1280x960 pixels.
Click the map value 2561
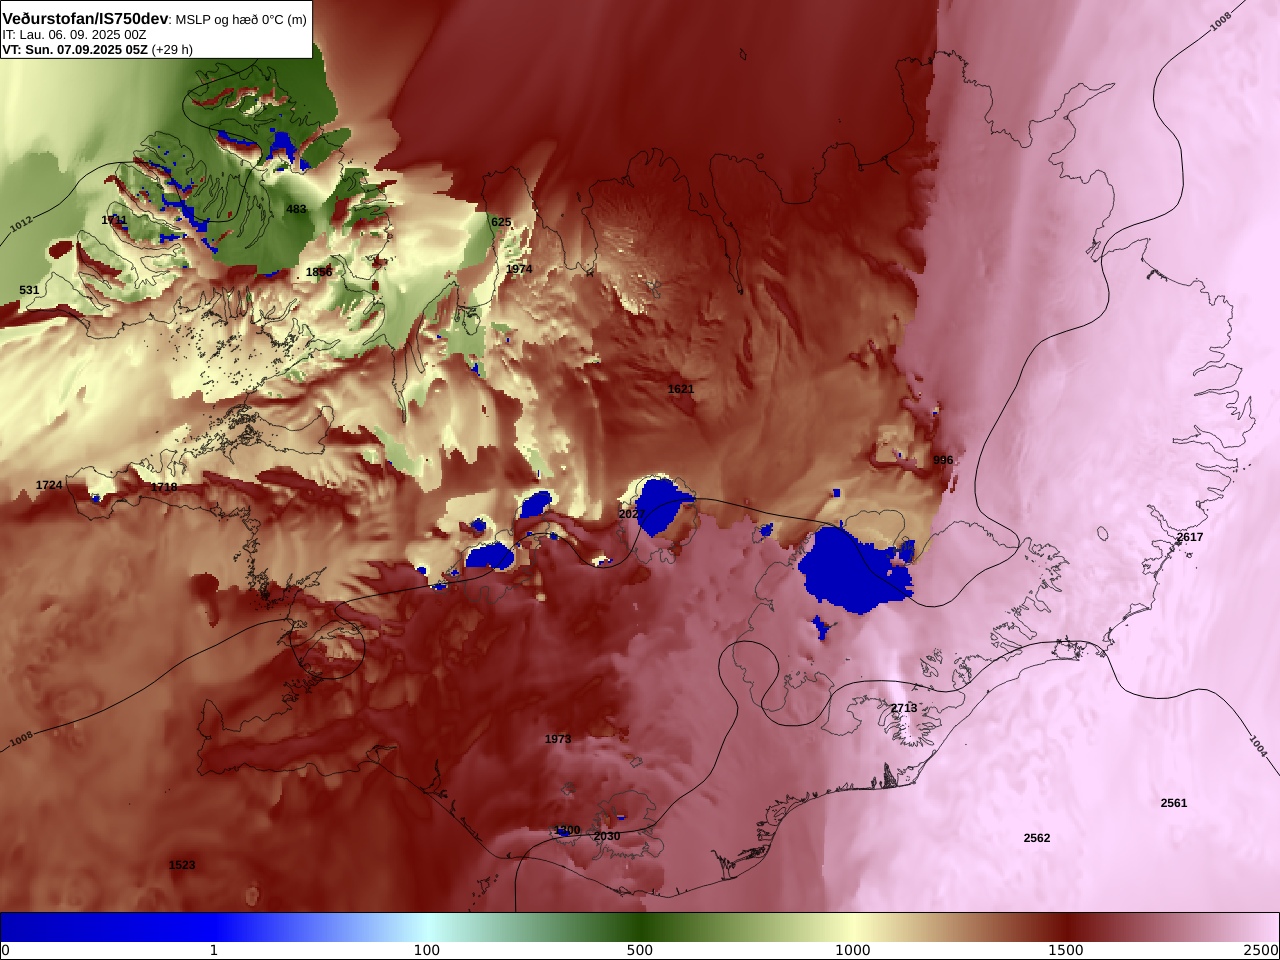point(1174,803)
